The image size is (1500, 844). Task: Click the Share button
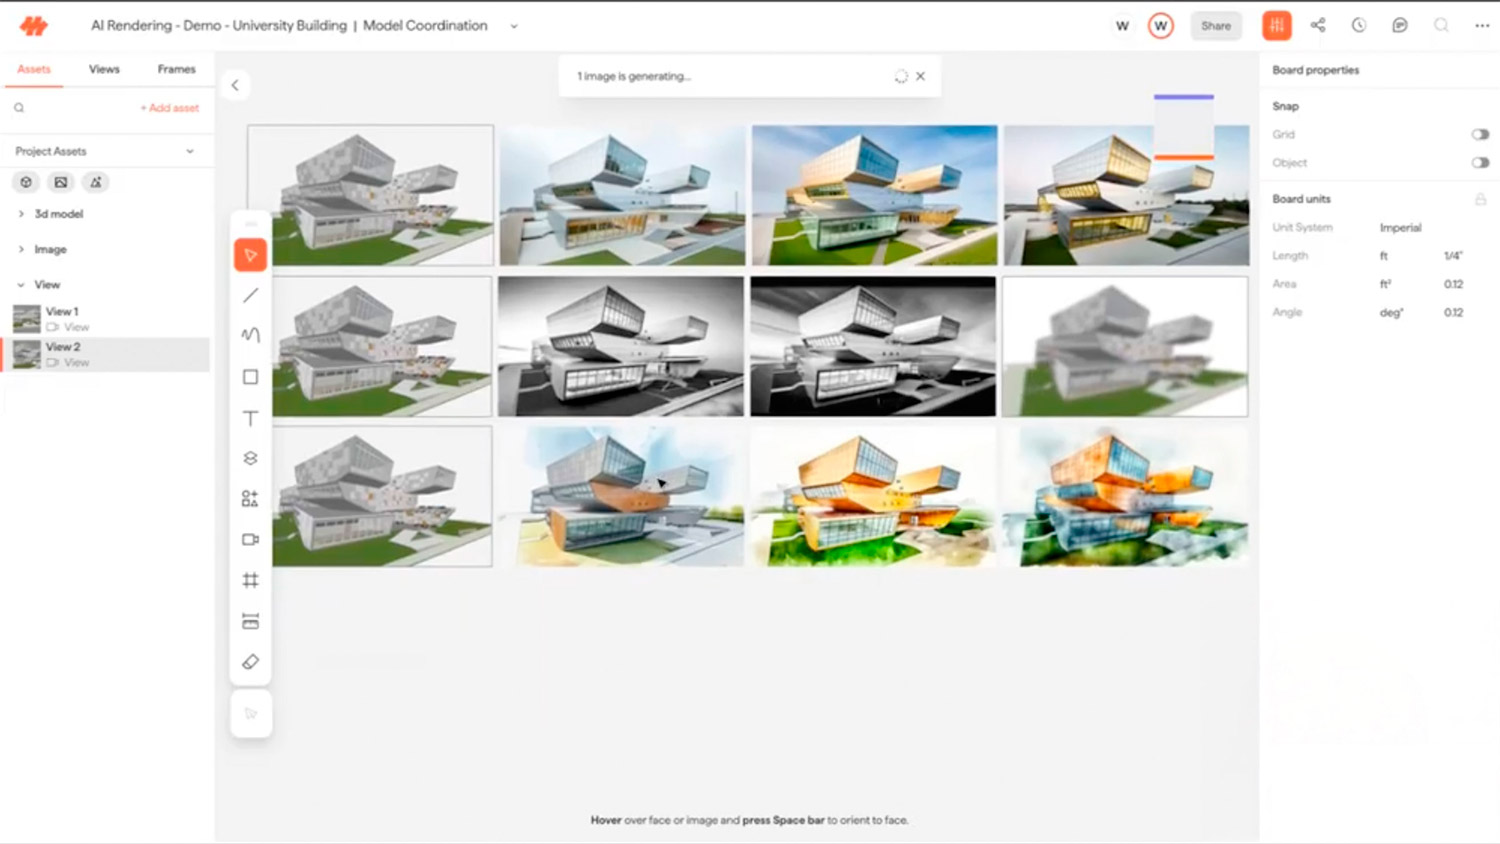click(1215, 26)
